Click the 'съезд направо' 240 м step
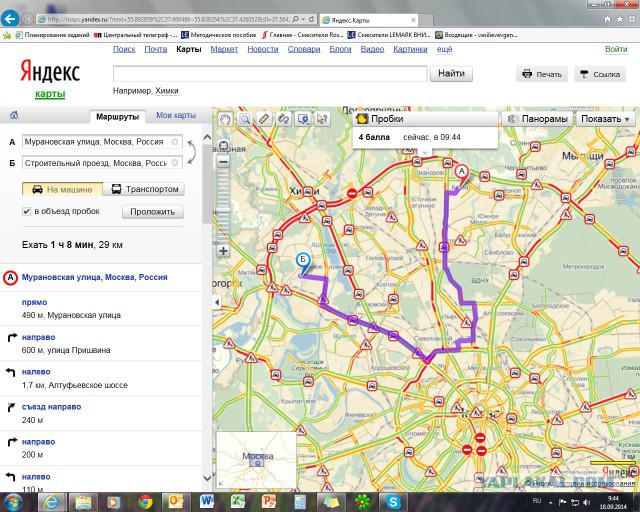Image resolution: width=640 pixels, height=512 pixels. click(x=101, y=413)
